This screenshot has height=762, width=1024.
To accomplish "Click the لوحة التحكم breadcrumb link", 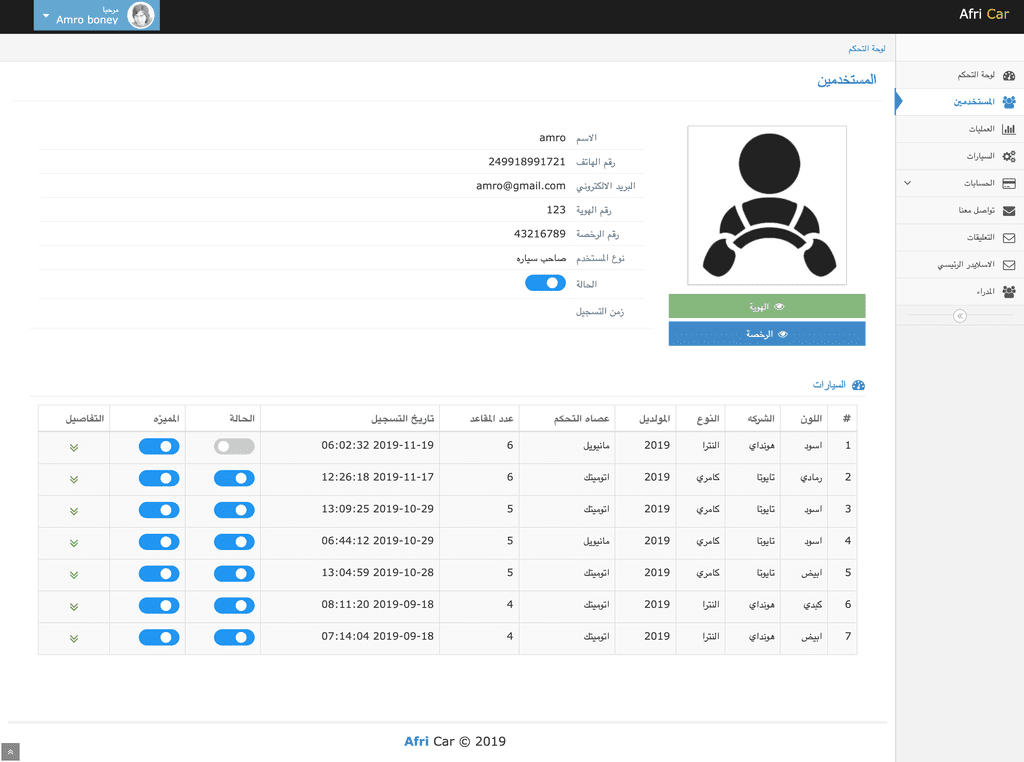I will (867, 49).
